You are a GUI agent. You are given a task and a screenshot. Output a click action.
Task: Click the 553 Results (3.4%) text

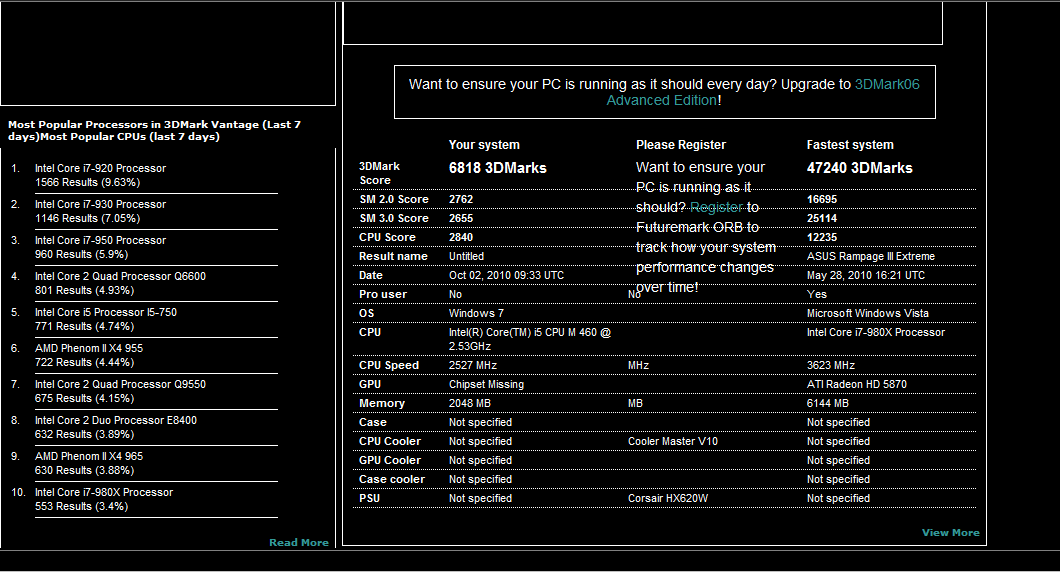click(81, 506)
